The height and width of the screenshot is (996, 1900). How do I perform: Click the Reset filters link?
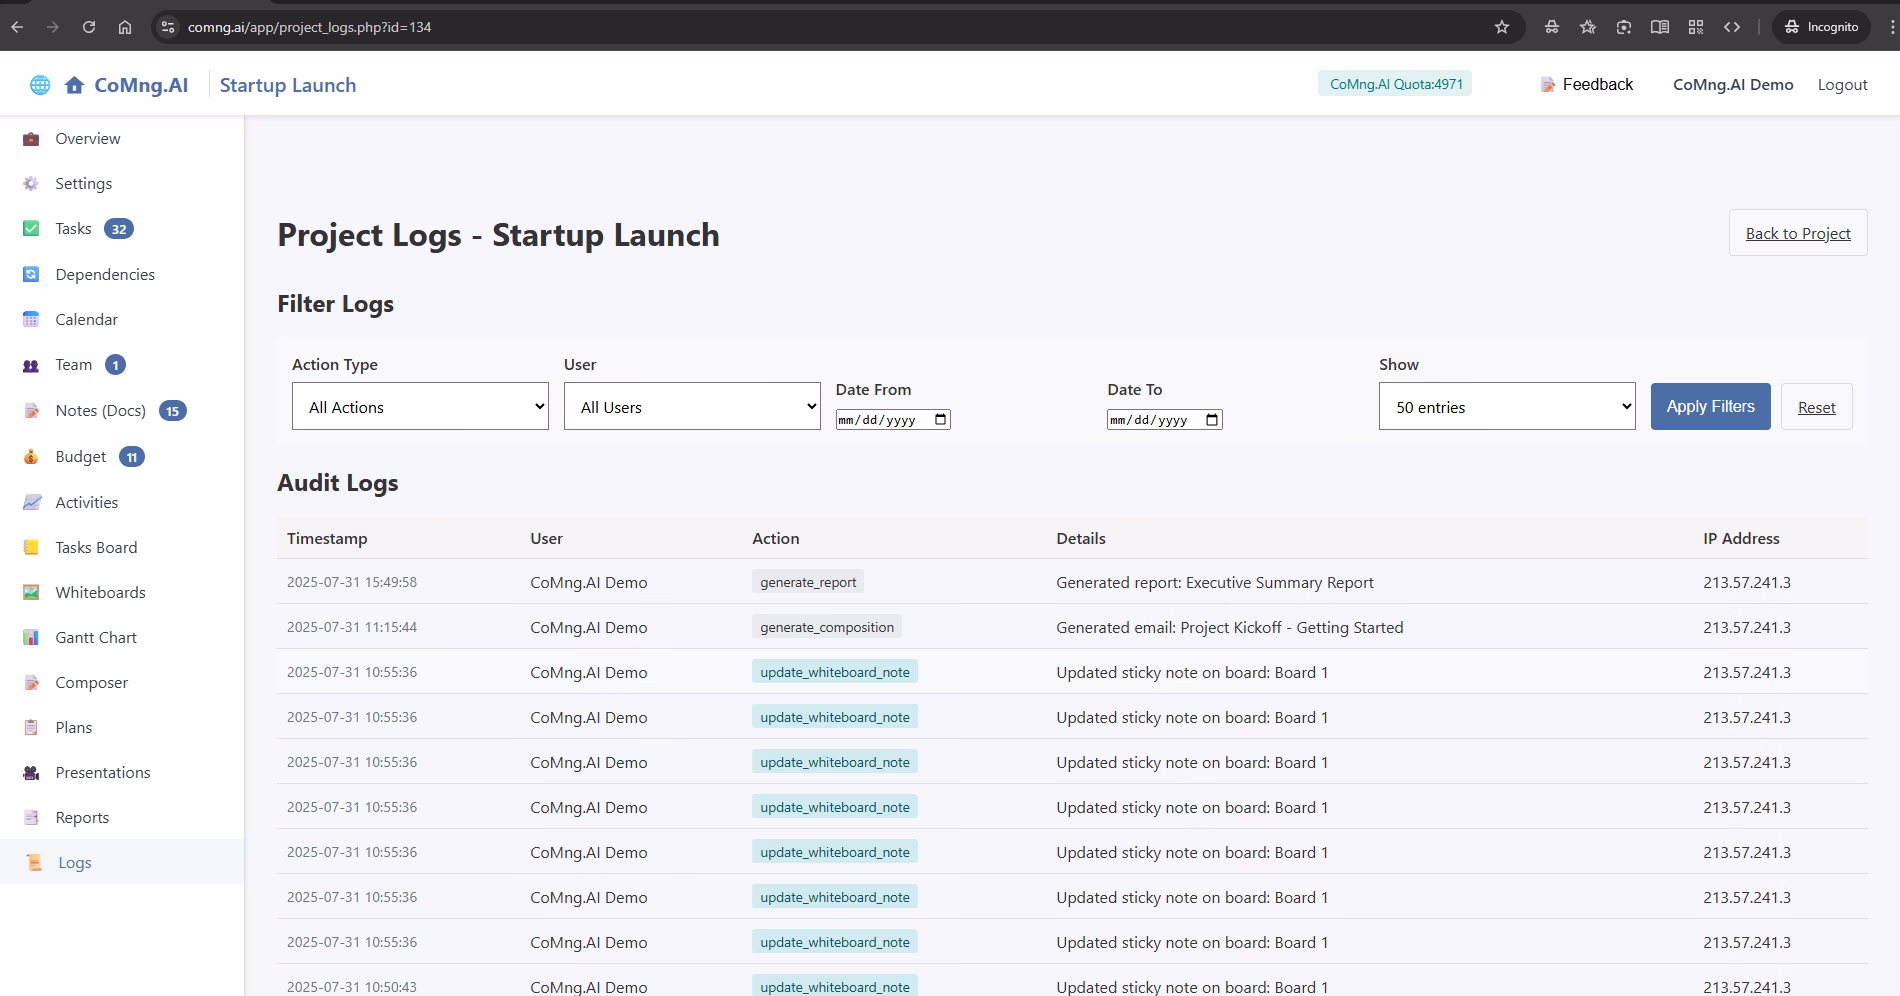[x=1816, y=407]
